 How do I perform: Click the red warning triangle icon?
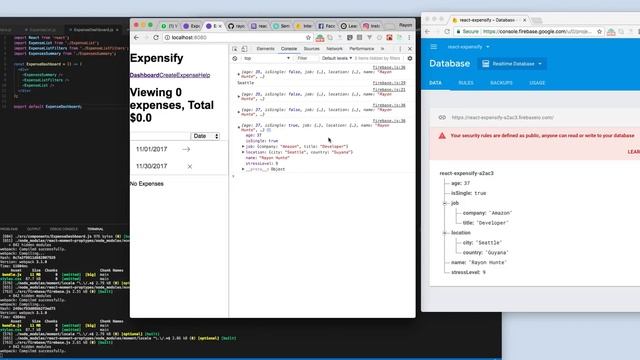442,136
